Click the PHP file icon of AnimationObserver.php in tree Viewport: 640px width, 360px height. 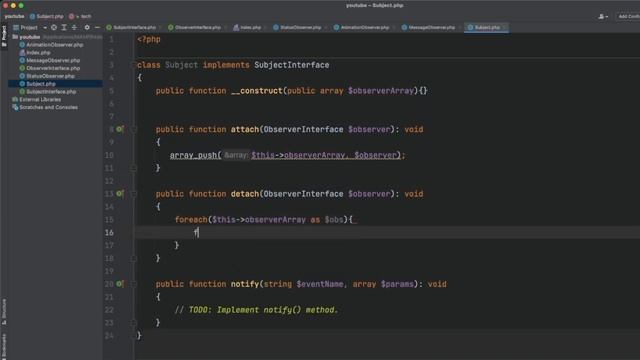[22, 45]
